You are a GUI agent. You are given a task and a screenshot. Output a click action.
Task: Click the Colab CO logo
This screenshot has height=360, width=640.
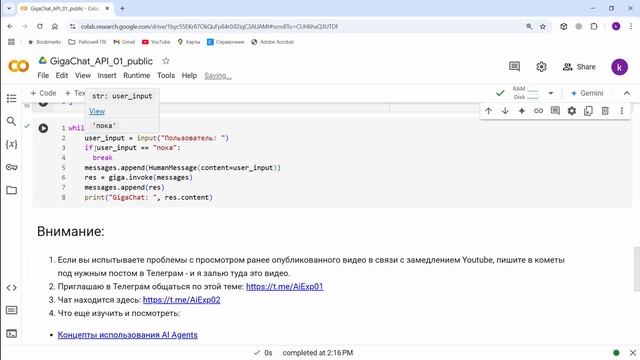19,66
